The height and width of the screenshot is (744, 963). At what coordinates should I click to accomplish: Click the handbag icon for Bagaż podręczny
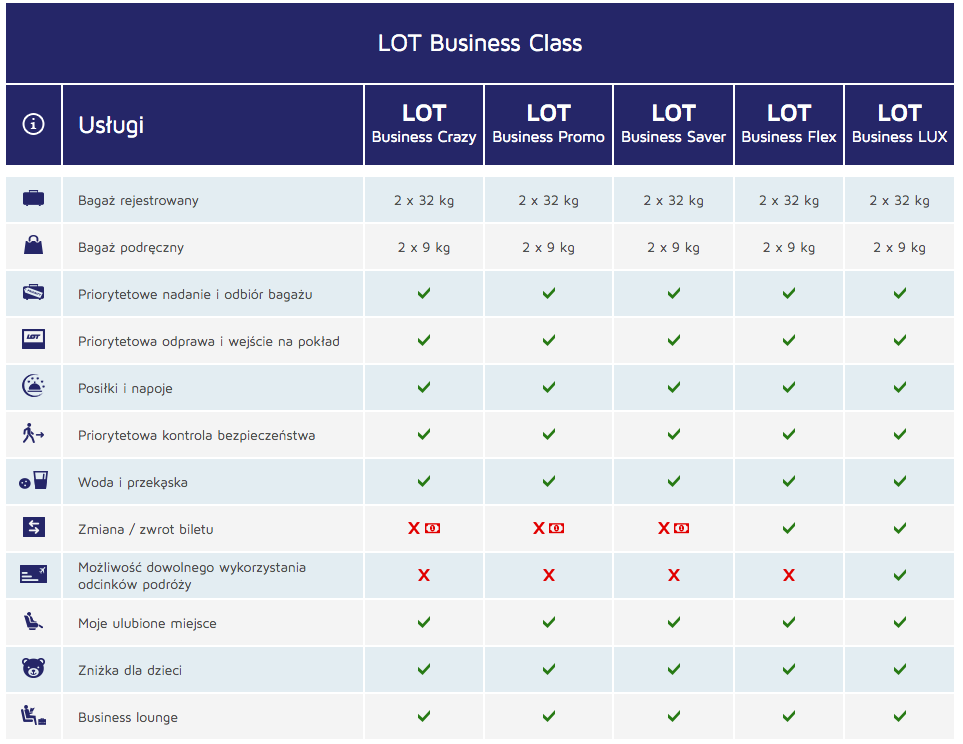[33, 245]
